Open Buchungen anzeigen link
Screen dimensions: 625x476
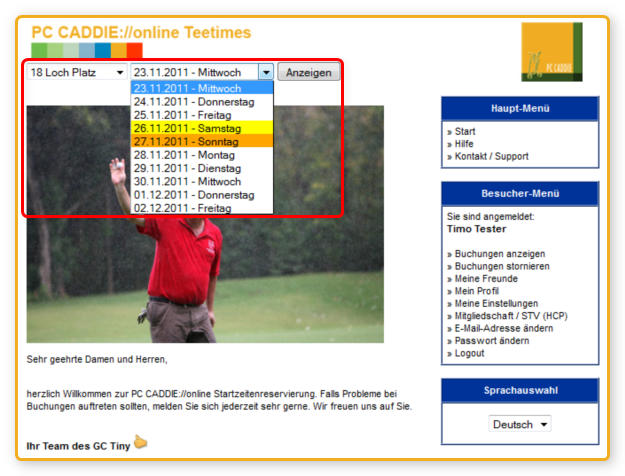(500, 255)
